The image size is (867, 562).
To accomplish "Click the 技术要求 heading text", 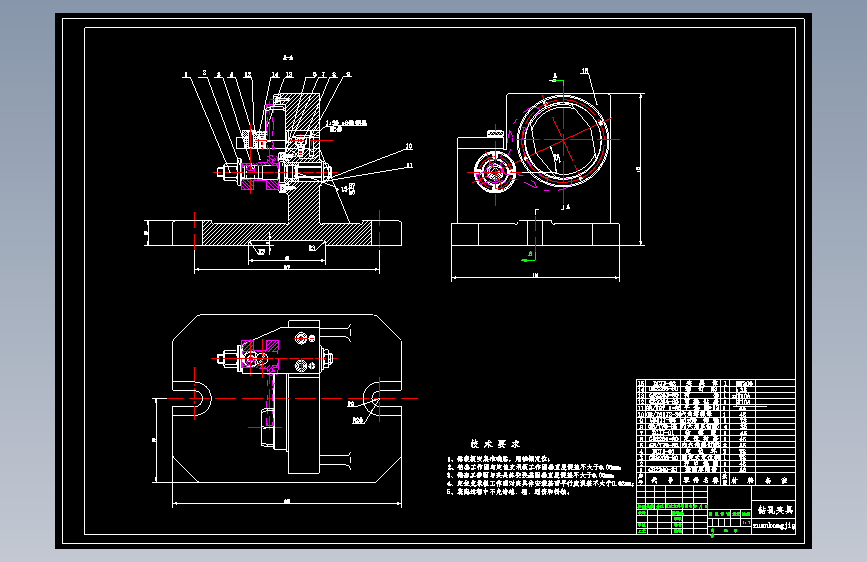I will [495, 444].
